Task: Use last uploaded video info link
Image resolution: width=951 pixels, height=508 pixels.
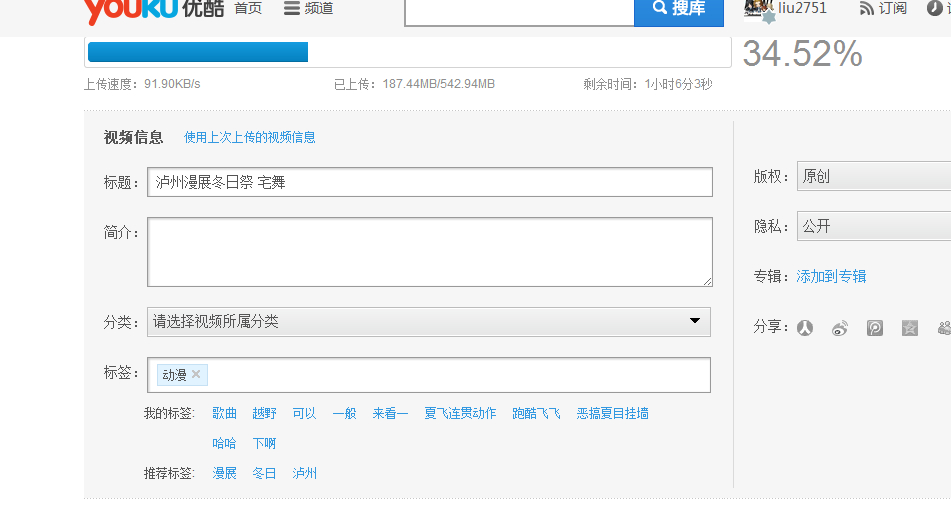Action: point(250,138)
